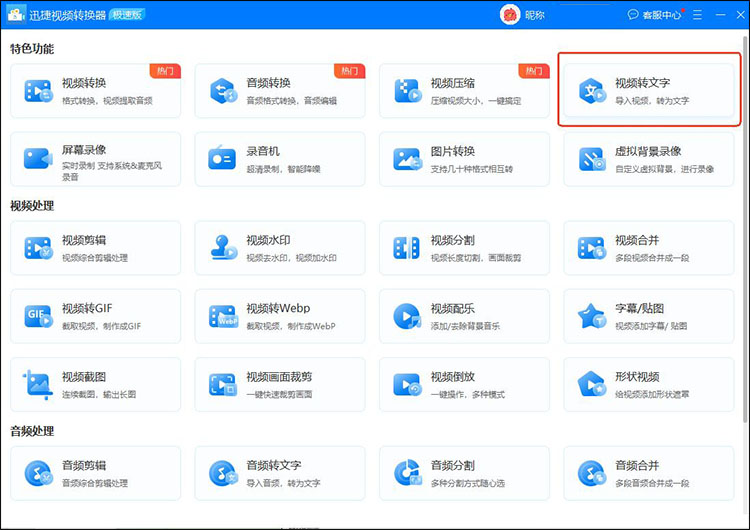Click the 音频处理 section heading
The width and height of the screenshot is (750, 530).
[32, 431]
